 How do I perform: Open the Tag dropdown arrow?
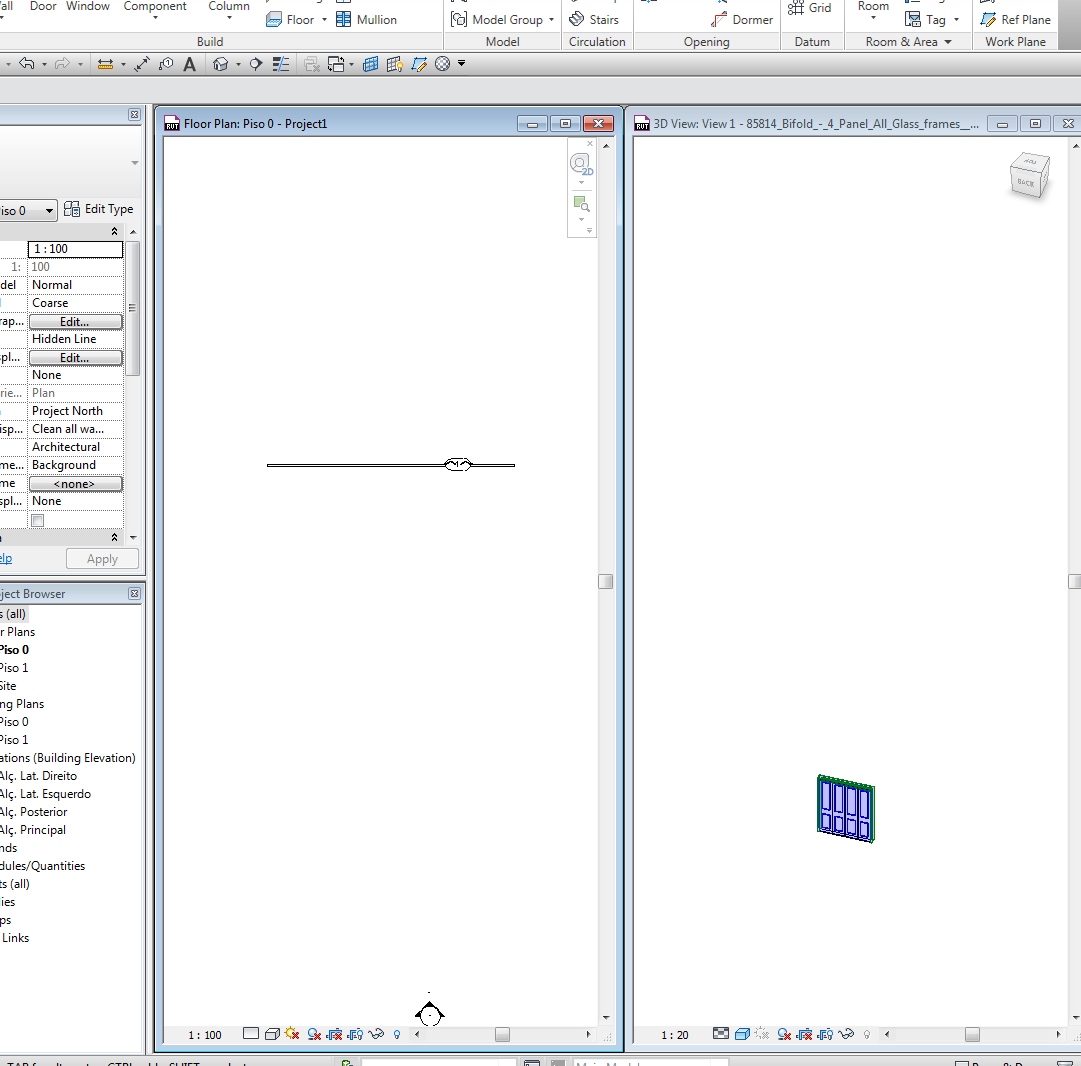(x=956, y=20)
